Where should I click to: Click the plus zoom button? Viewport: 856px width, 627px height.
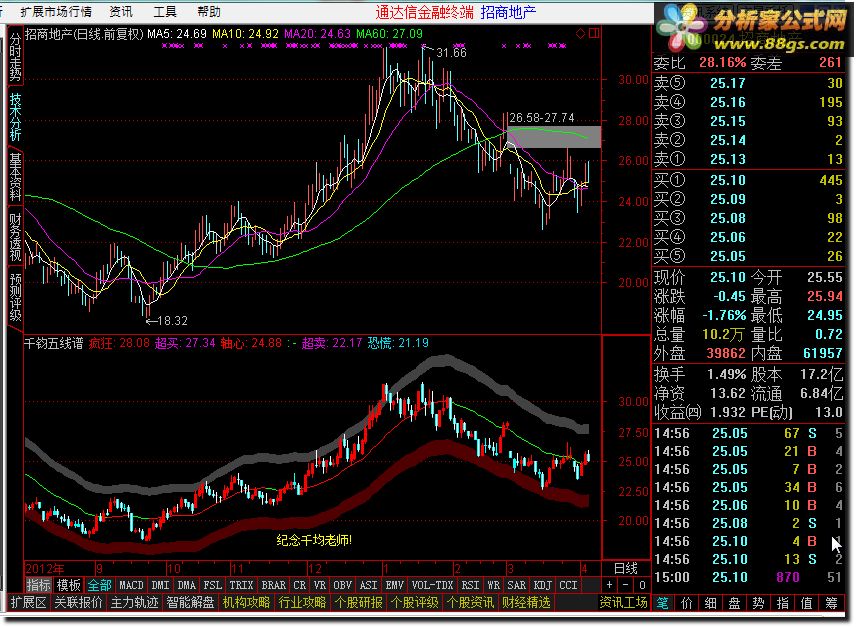coord(609,585)
